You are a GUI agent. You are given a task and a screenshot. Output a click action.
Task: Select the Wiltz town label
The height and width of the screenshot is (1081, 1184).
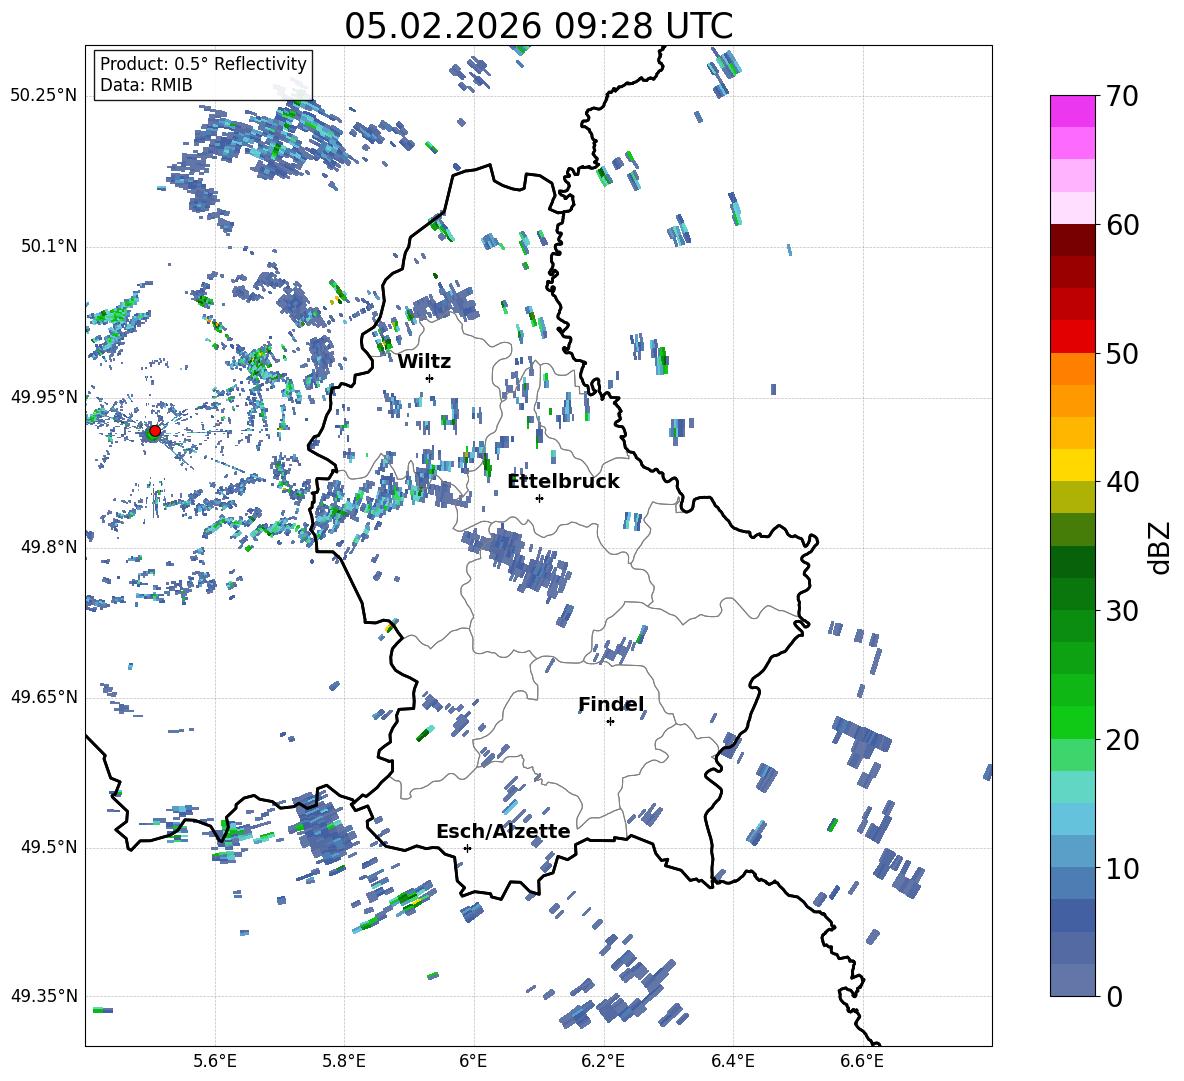(x=424, y=361)
